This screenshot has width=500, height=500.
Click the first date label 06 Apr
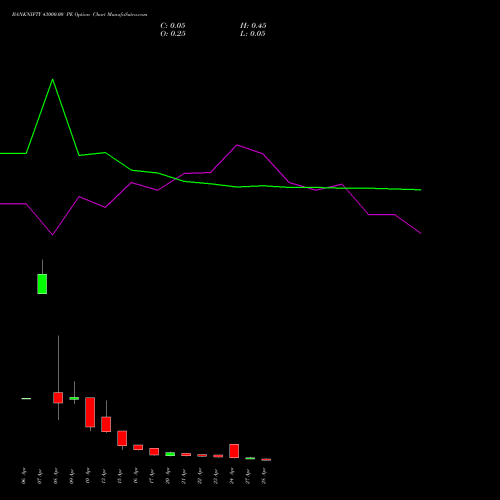[24, 476]
